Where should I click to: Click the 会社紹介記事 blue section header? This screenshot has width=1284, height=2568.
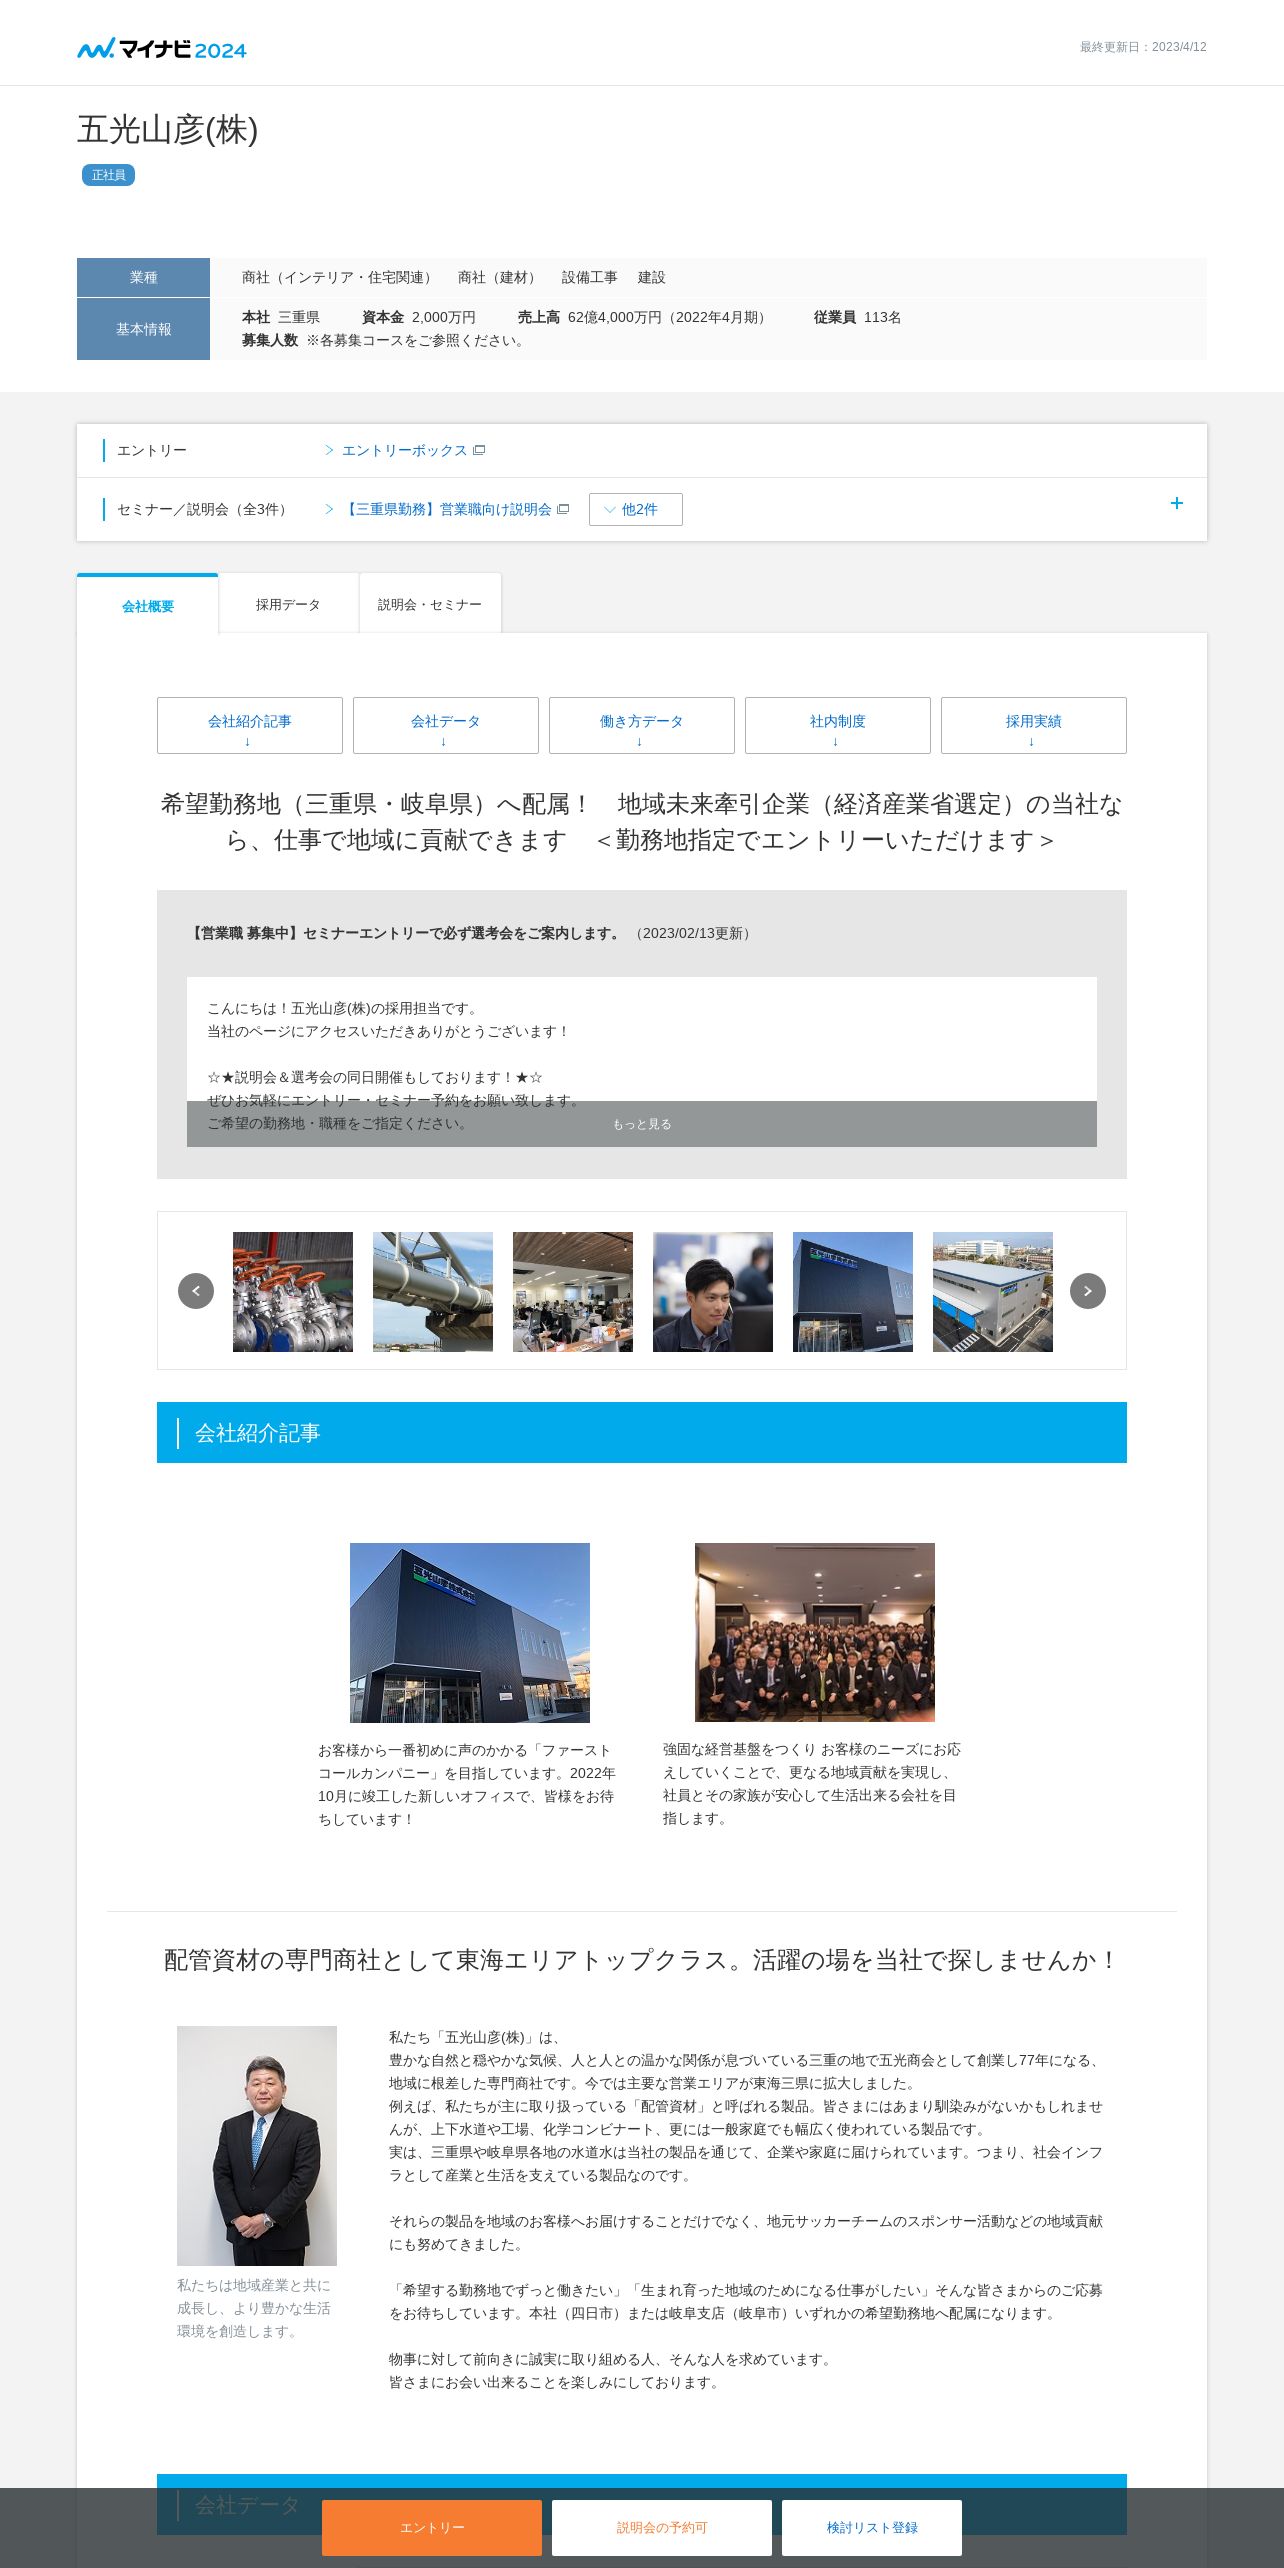642,1433
